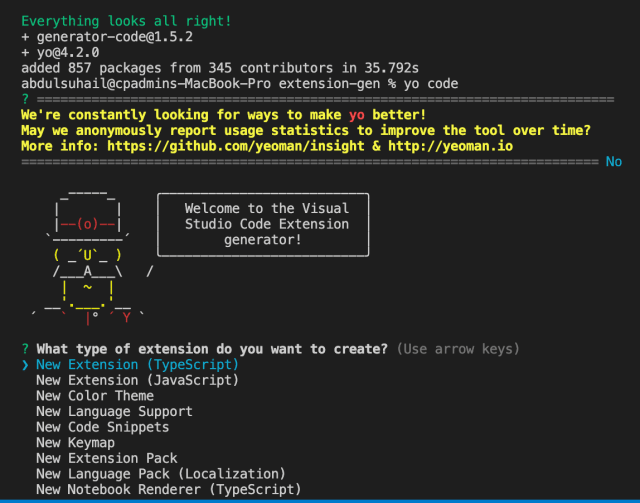This screenshot has height=503, width=640.
Task: Click the 'generator-code@1.5.2' line
Action: coord(107,37)
